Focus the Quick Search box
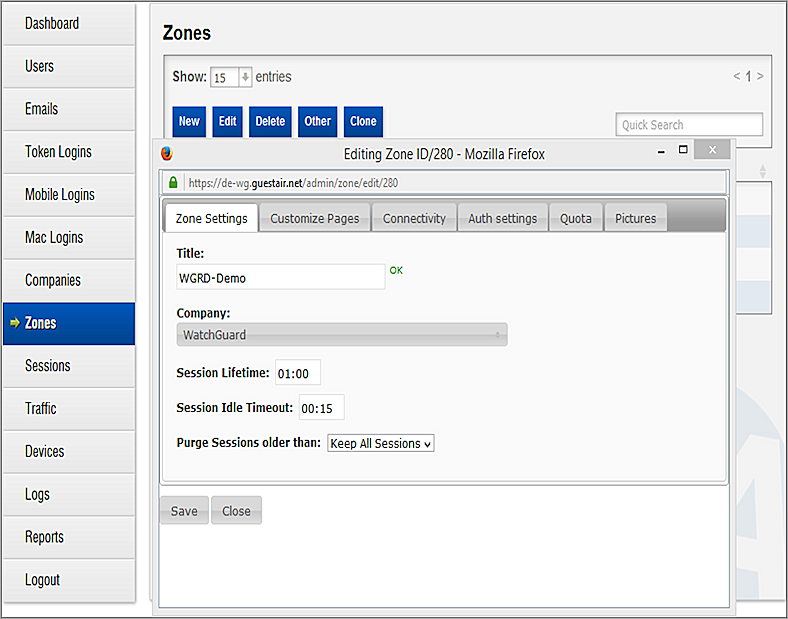This screenshot has width=788, height=619. pos(689,125)
